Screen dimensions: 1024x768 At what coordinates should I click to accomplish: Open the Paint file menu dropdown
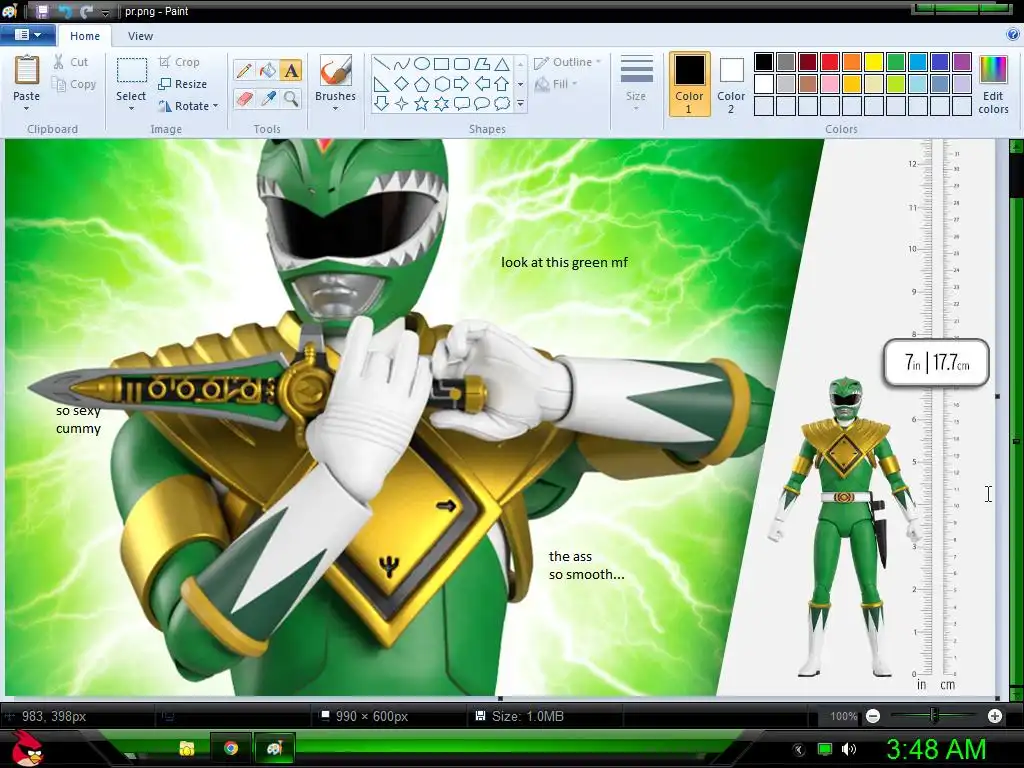(27, 35)
